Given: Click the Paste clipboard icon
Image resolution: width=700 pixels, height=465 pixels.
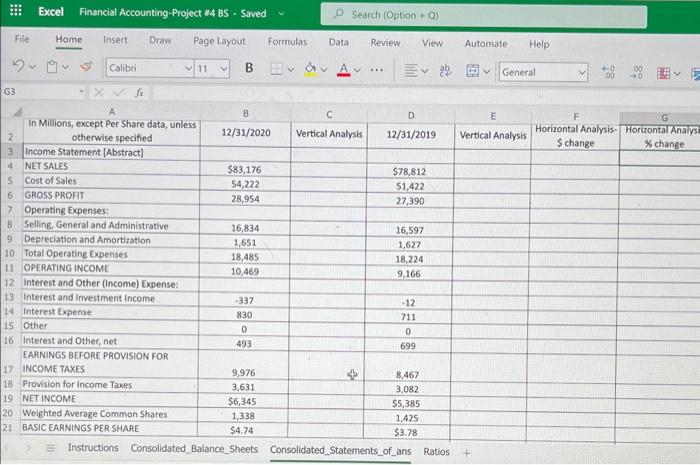Looking at the screenshot, I should 52,67.
